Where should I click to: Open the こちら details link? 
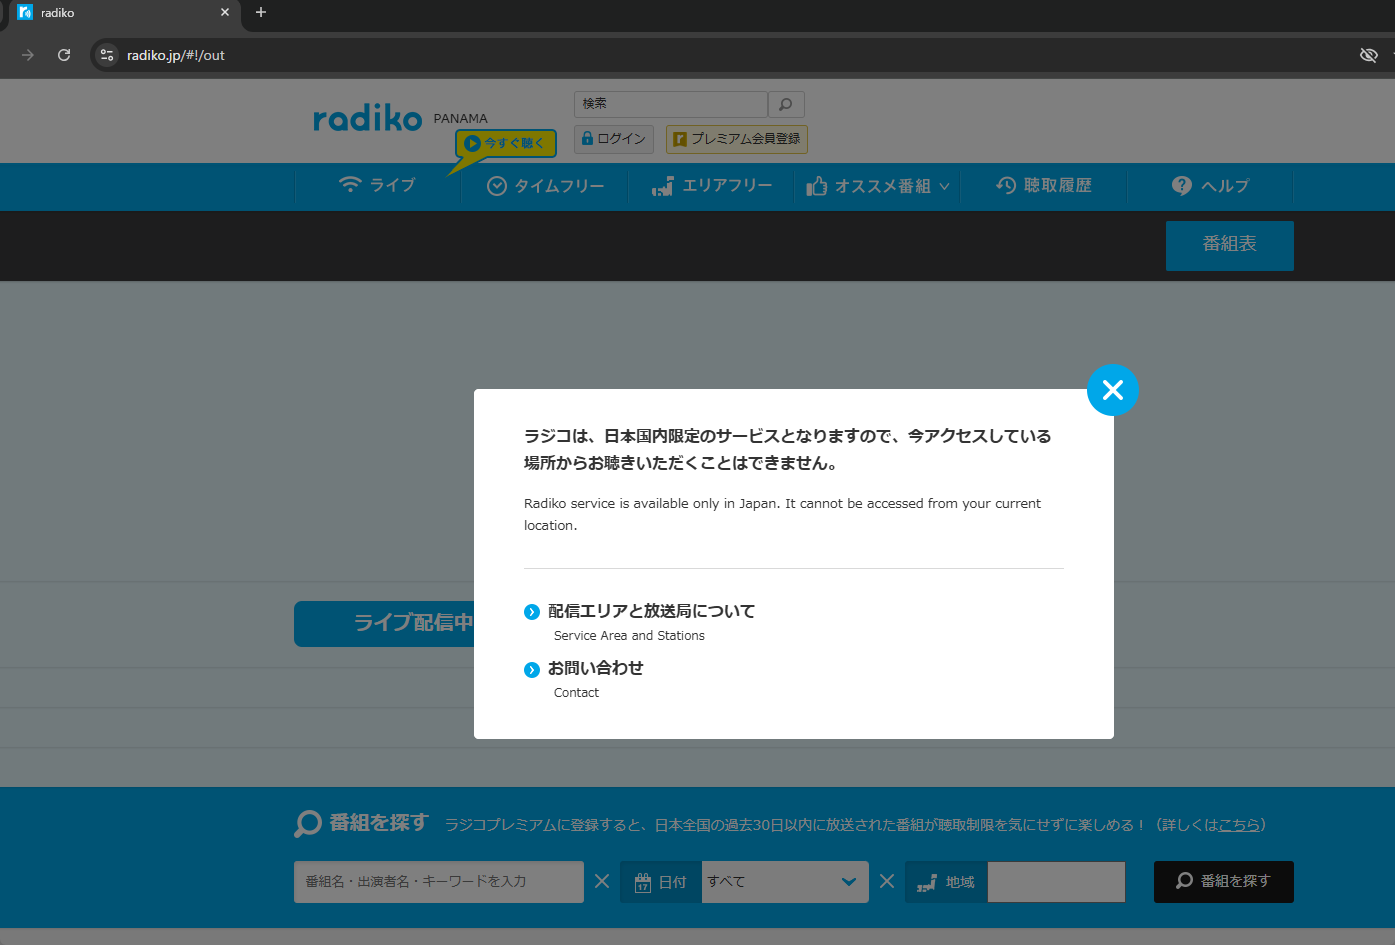pos(1239,825)
